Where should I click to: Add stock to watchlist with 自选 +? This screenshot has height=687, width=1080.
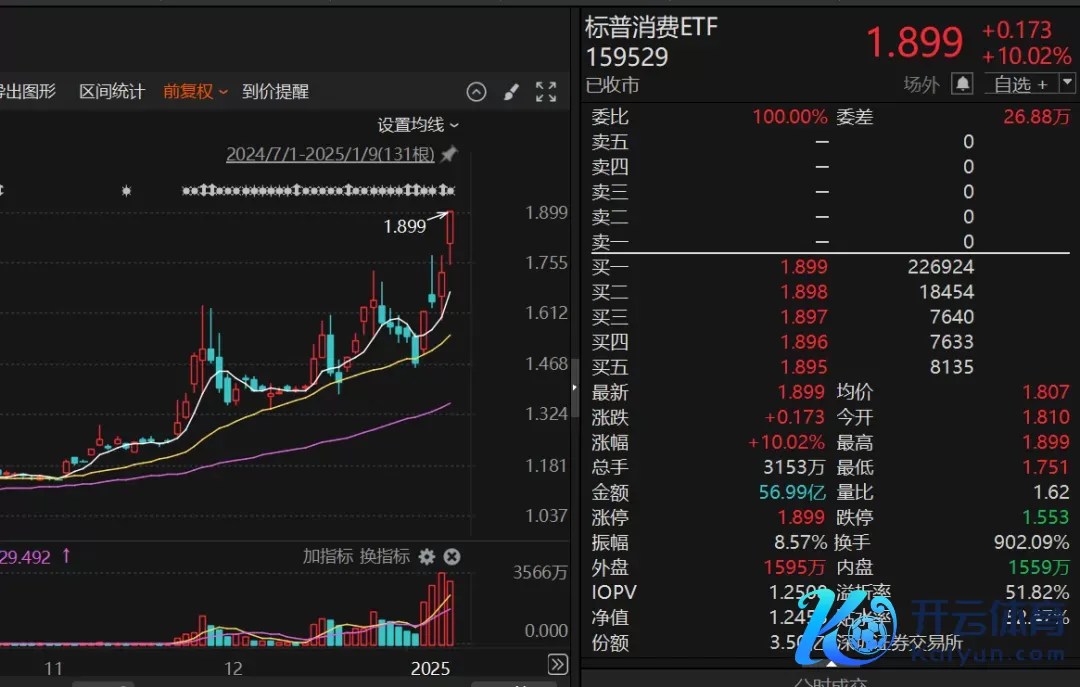(x=1019, y=84)
